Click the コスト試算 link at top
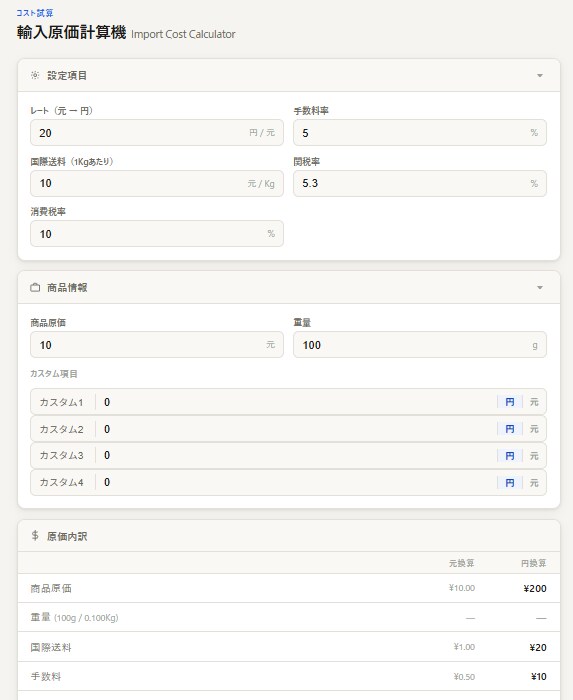 35,13
